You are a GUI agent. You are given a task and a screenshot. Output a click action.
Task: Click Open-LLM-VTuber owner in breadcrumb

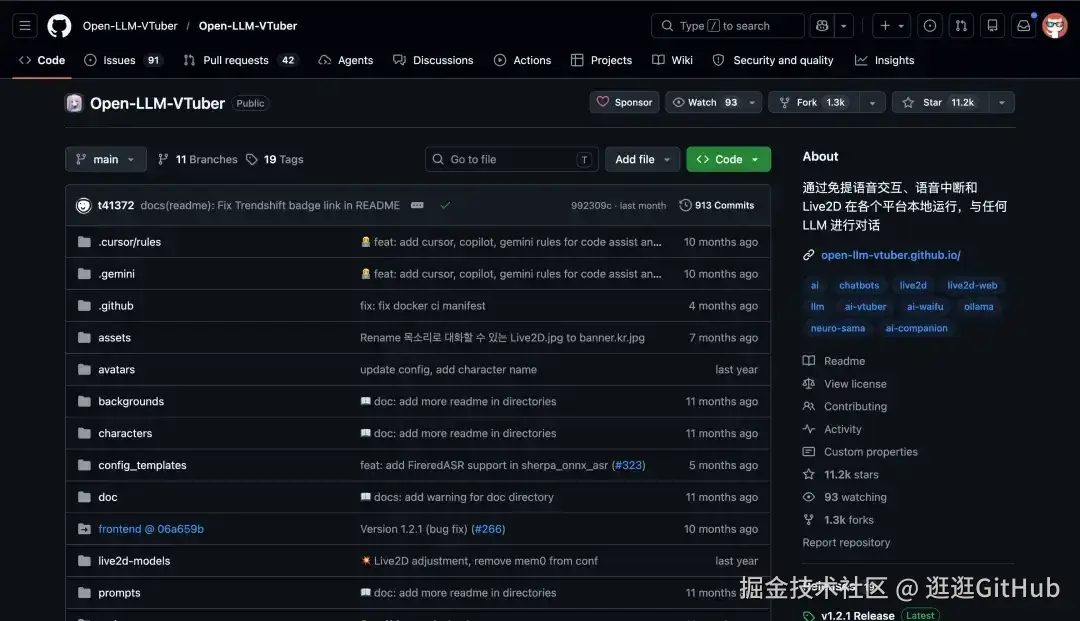pos(130,26)
